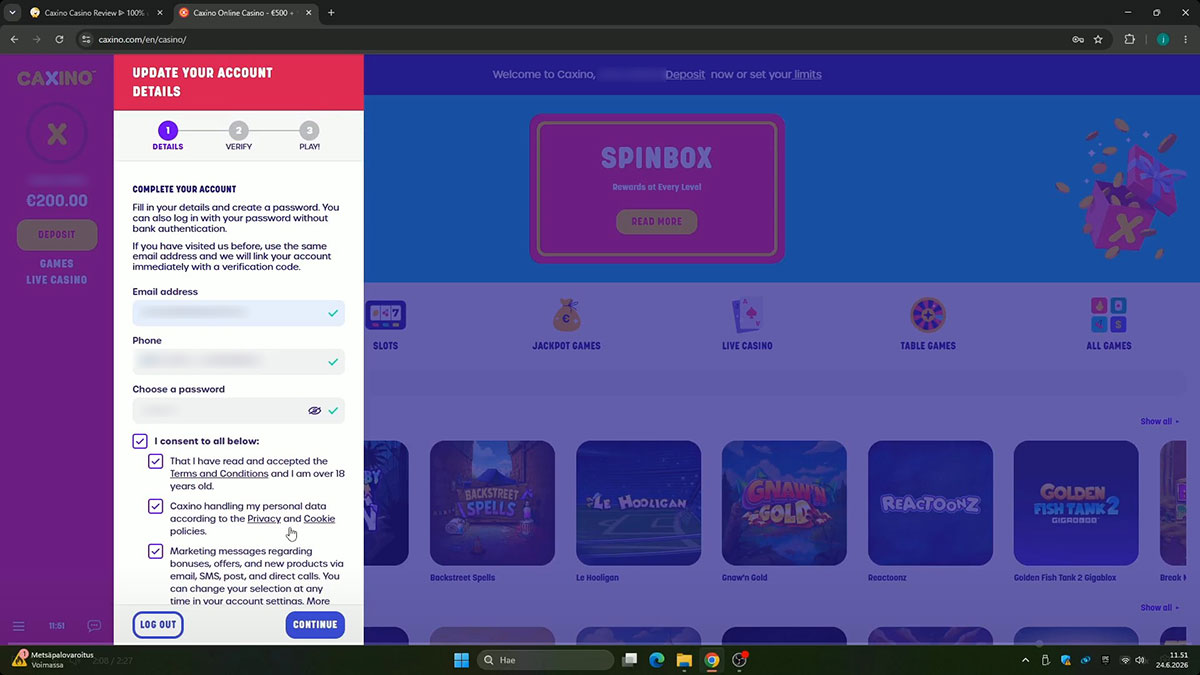Click into the Email address field

point(238,313)
